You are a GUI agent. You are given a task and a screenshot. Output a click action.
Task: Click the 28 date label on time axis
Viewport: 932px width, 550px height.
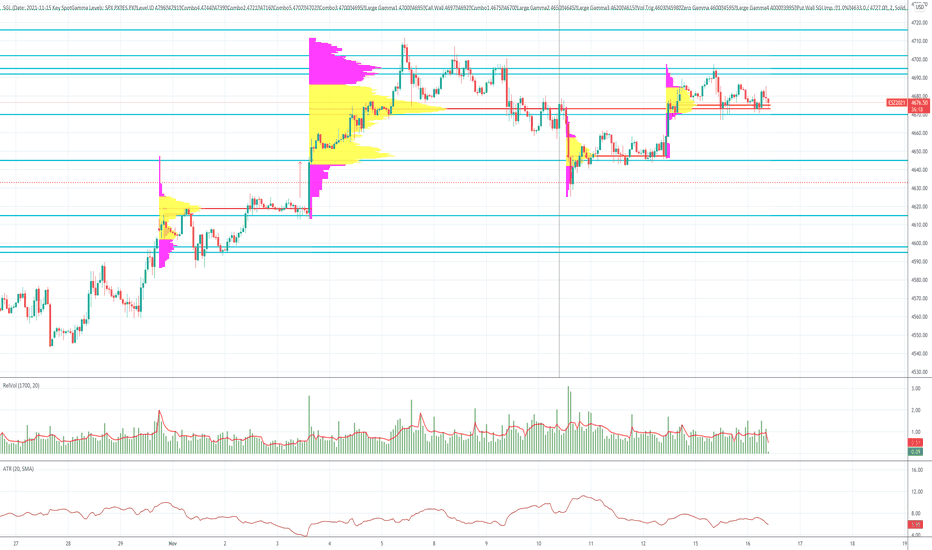(x=68, y=543)
